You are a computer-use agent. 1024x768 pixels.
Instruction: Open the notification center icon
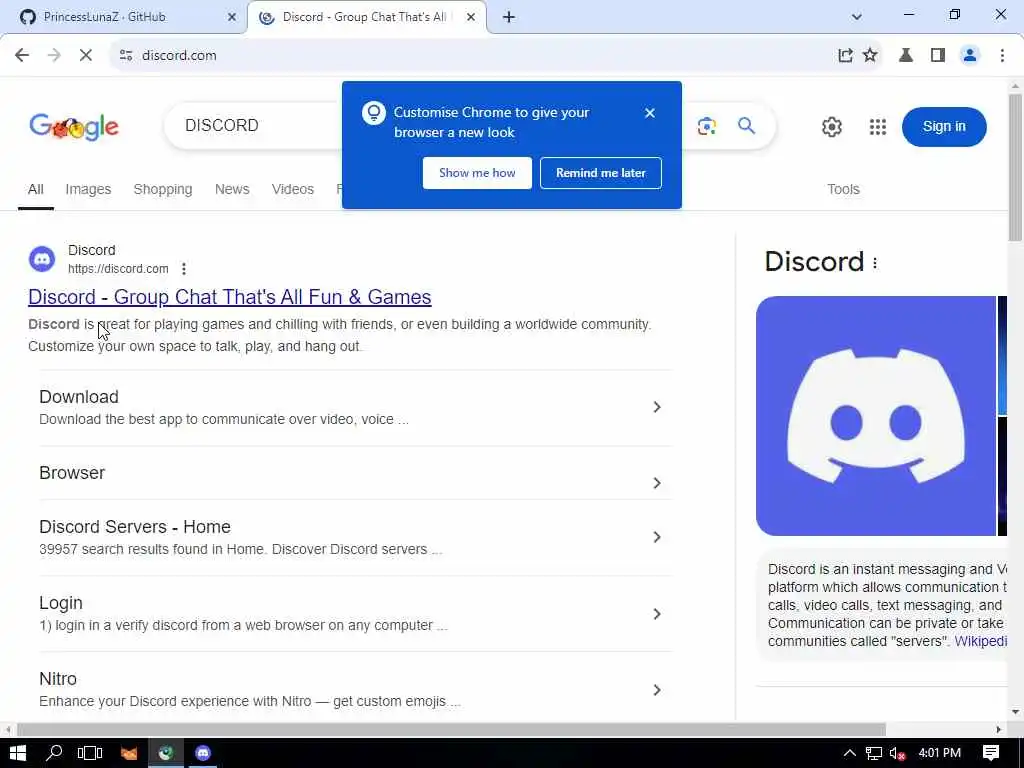[991, 753]
